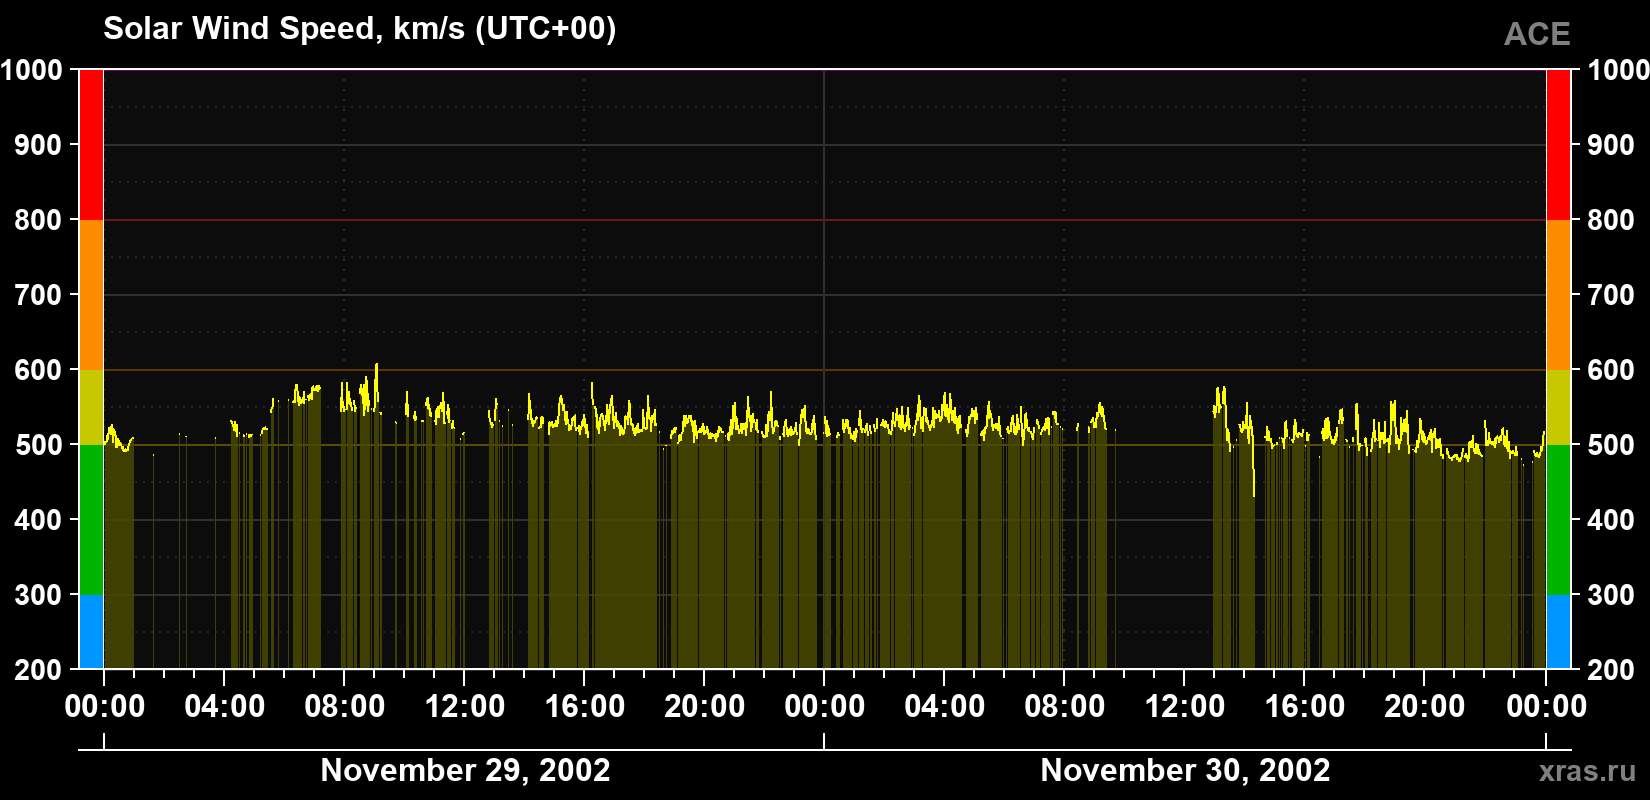
Task: Click the 500 label on the left axis
Action: 38,445
